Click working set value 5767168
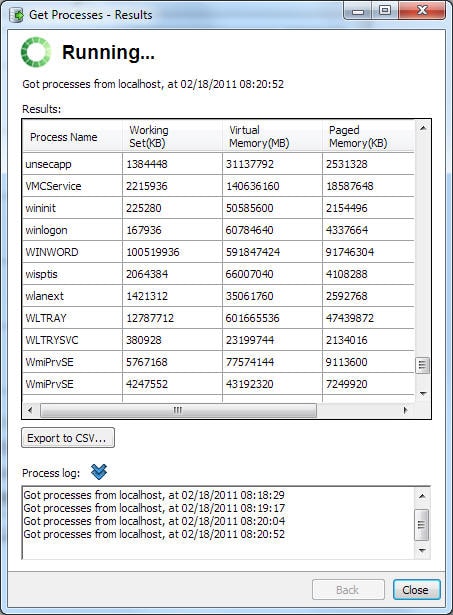Image resolution: width=453 pixels, height=615 pixels. [x=147, y=362]
